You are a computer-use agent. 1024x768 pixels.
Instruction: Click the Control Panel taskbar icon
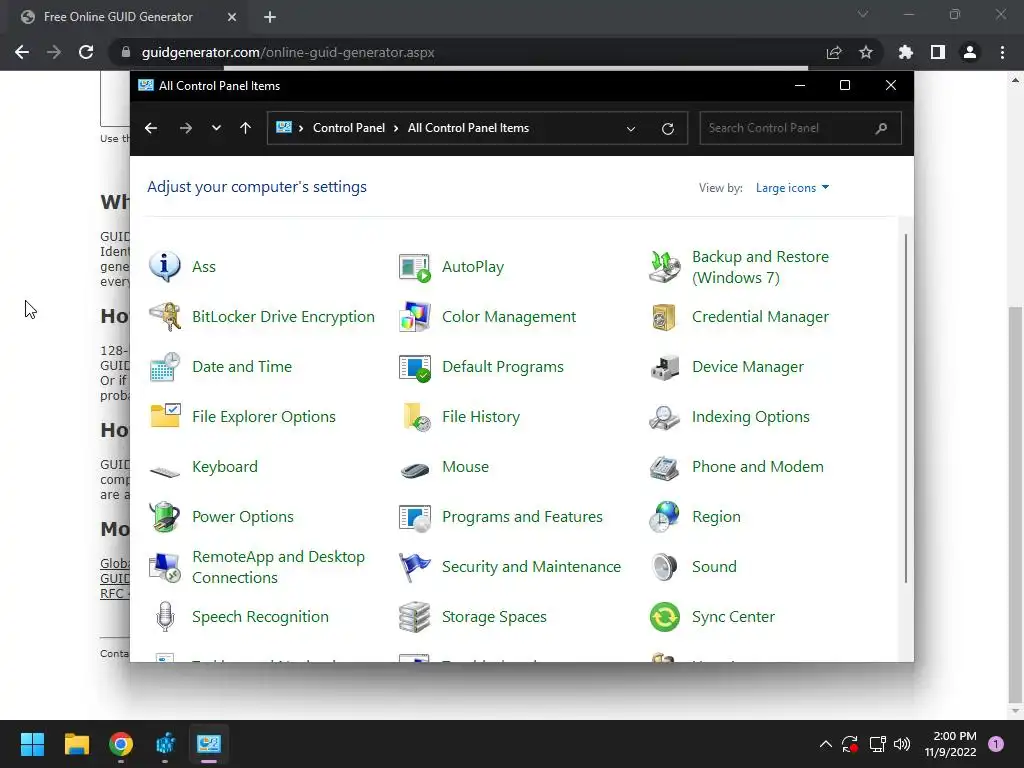[x=209, y=744]
